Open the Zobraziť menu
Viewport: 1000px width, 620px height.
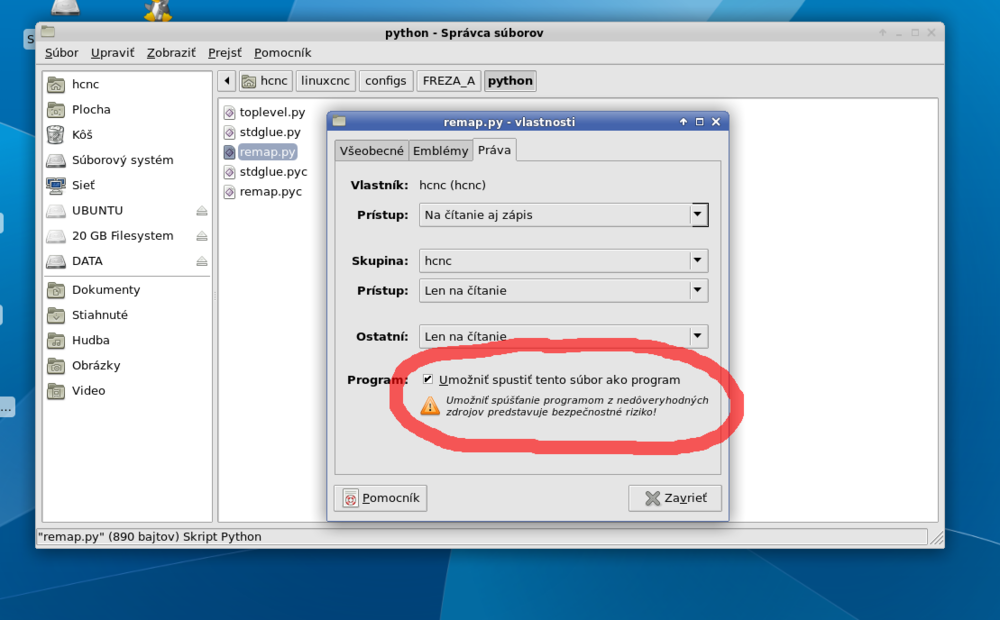171,53
